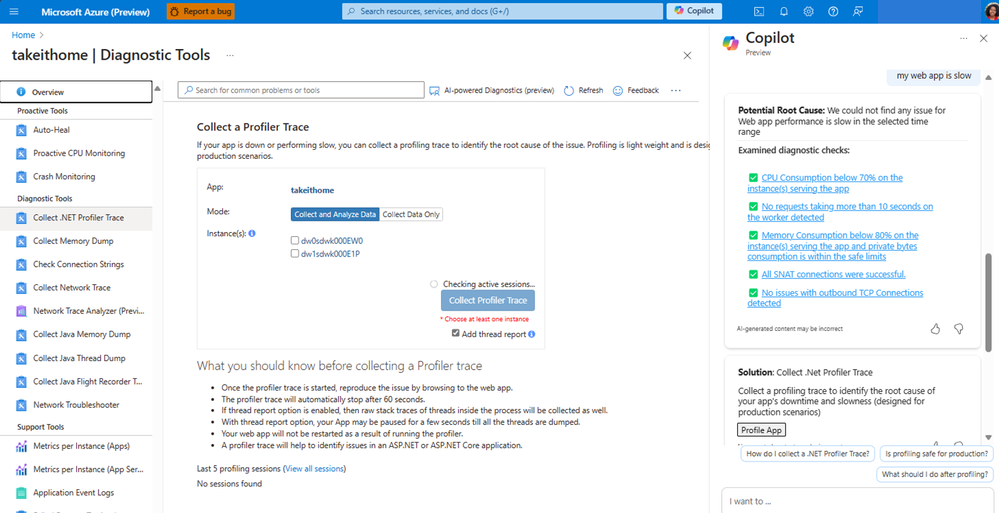Click the Metrics per Instance (Apps) chart icon

(21, 446)
